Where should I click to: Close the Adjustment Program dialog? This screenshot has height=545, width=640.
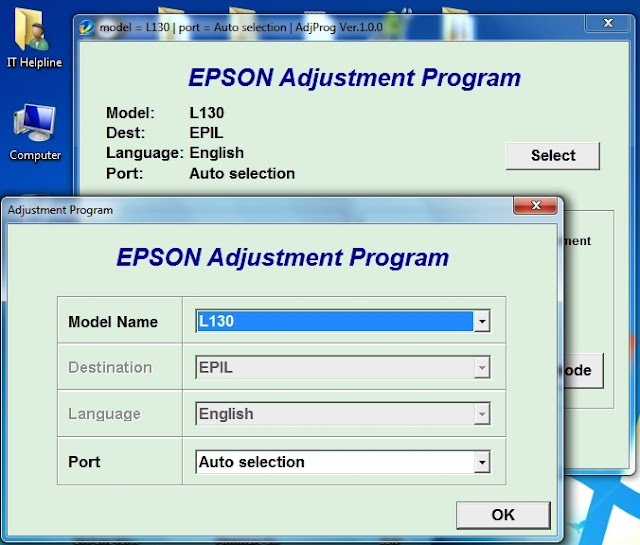[x=535, y=205]
